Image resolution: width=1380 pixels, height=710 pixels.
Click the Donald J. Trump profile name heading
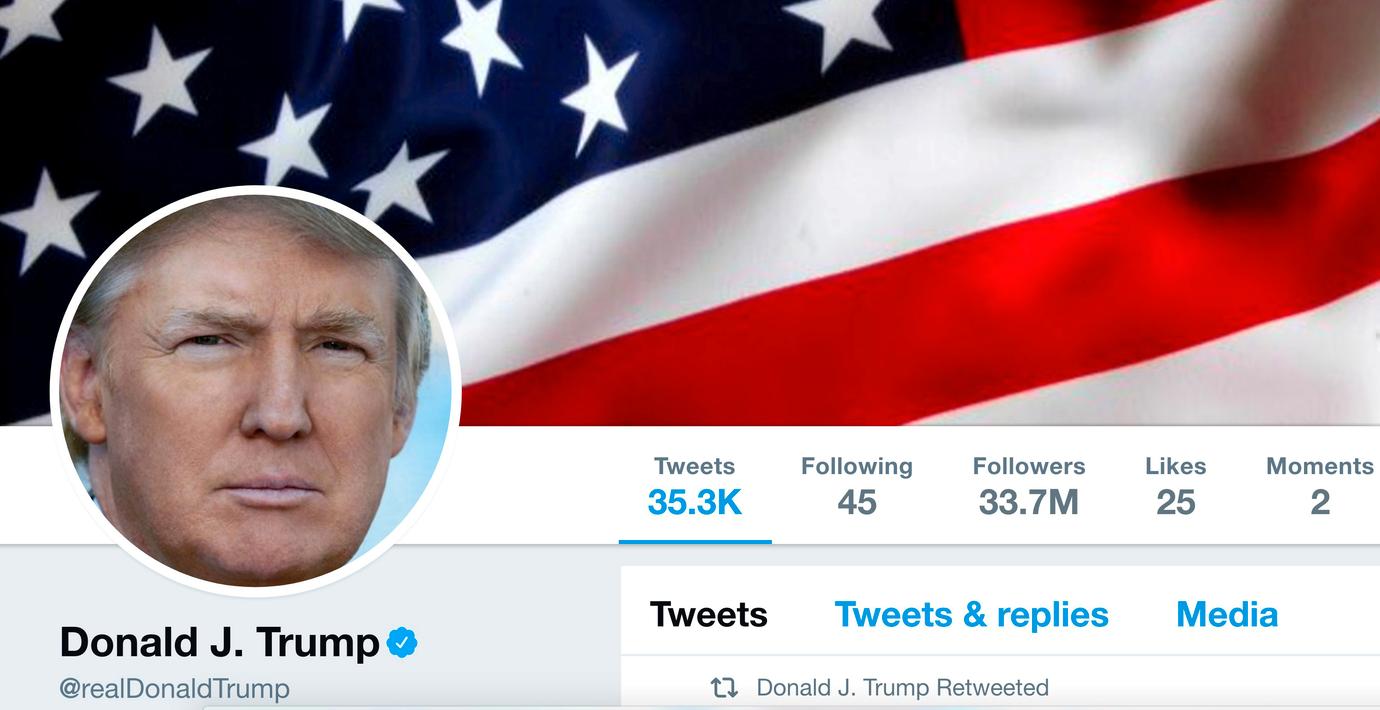220,642
